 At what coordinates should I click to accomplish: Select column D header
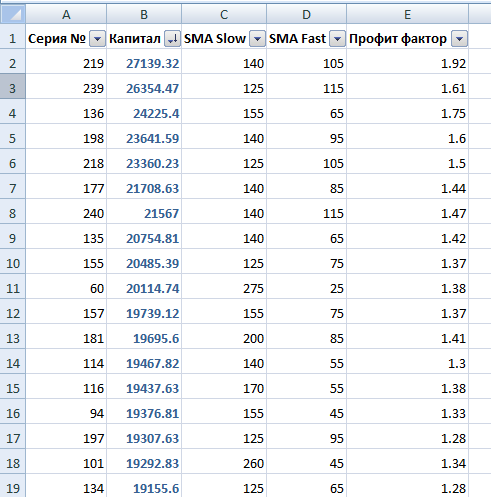(306, 14)
